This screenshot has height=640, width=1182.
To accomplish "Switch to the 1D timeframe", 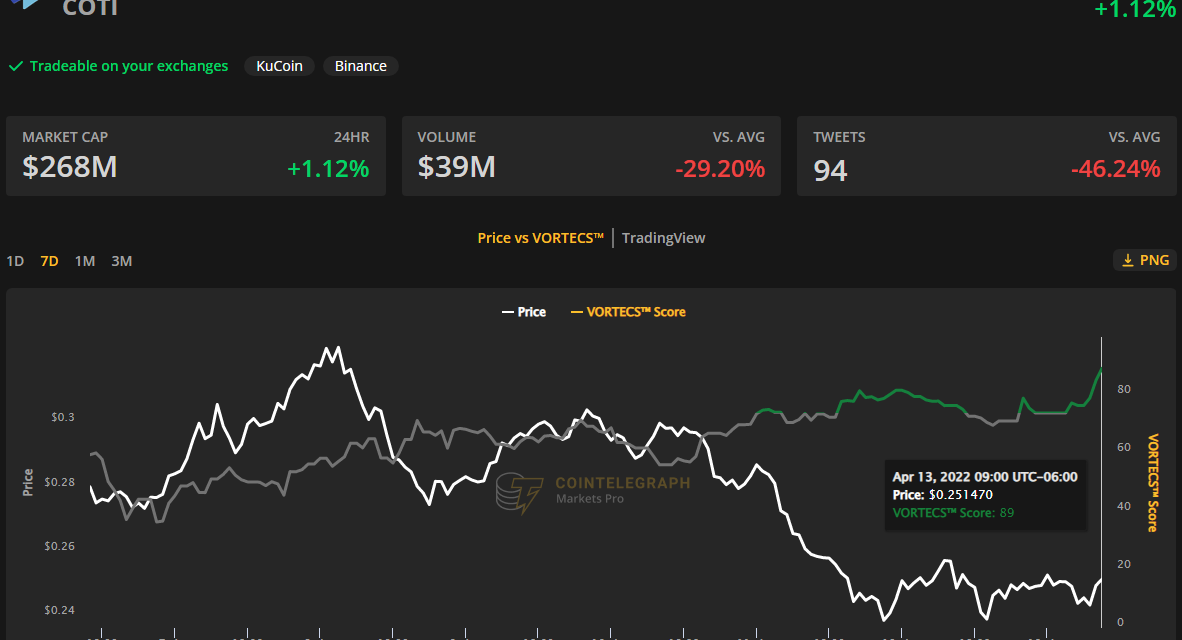I will [x=15, y=260].
